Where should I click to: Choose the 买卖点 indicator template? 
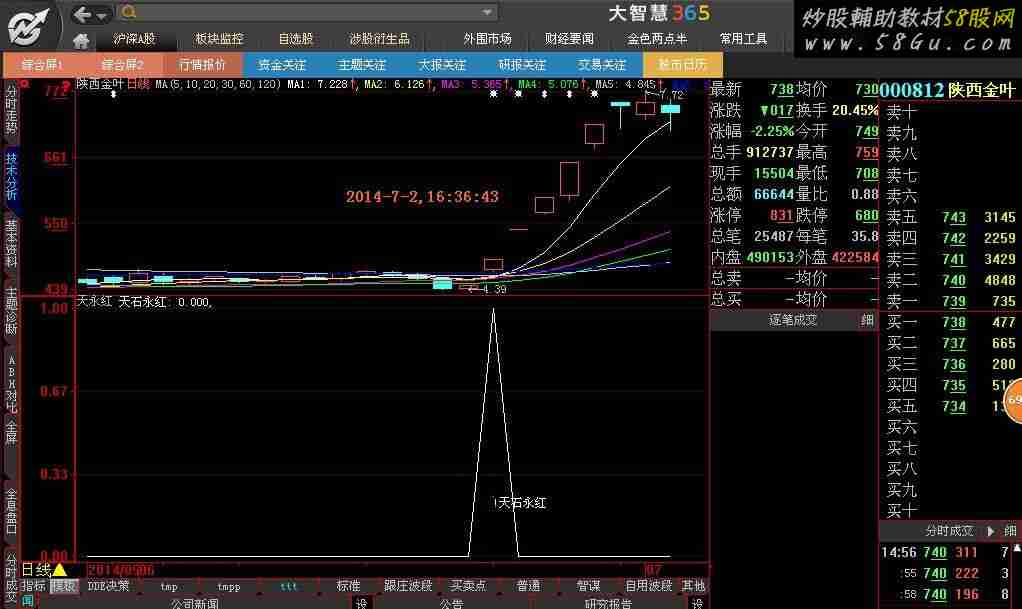tap(468, 586)
